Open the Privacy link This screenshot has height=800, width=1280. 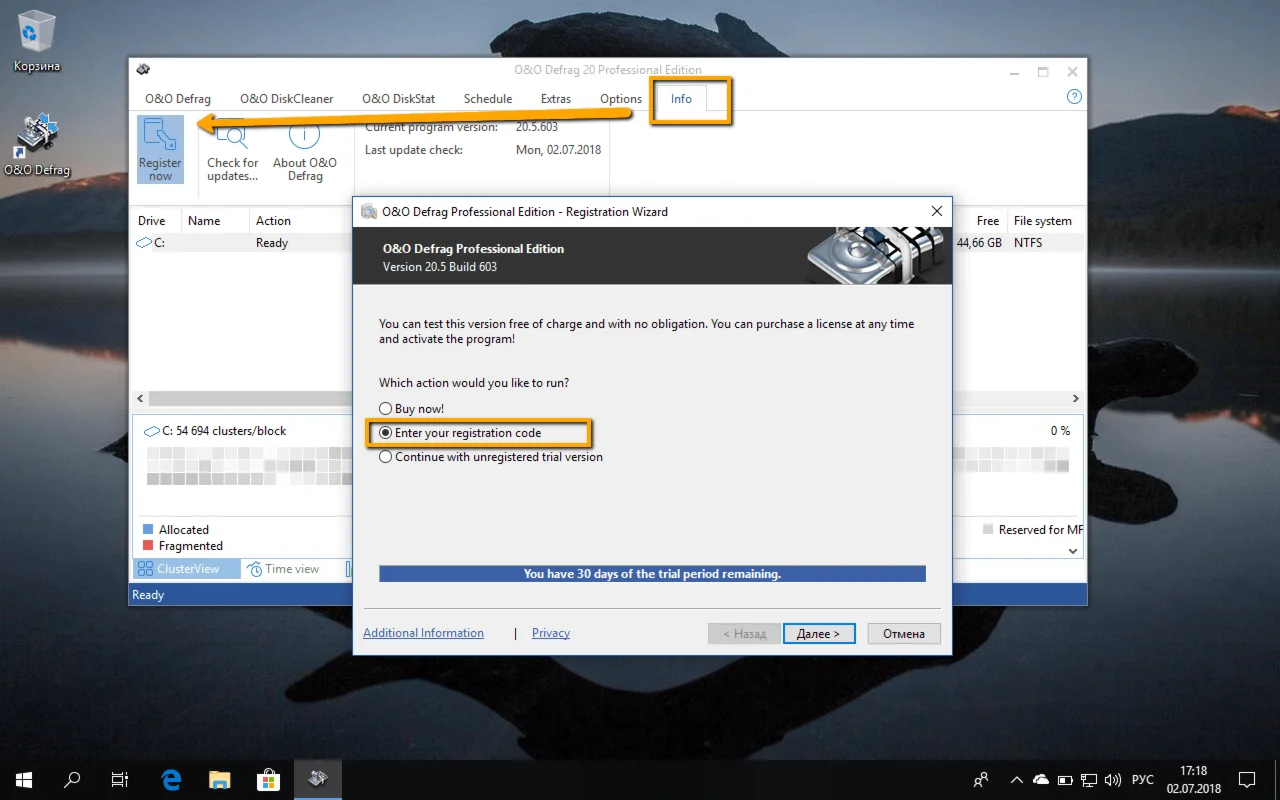pyautogui.click(x=551, y=633)
